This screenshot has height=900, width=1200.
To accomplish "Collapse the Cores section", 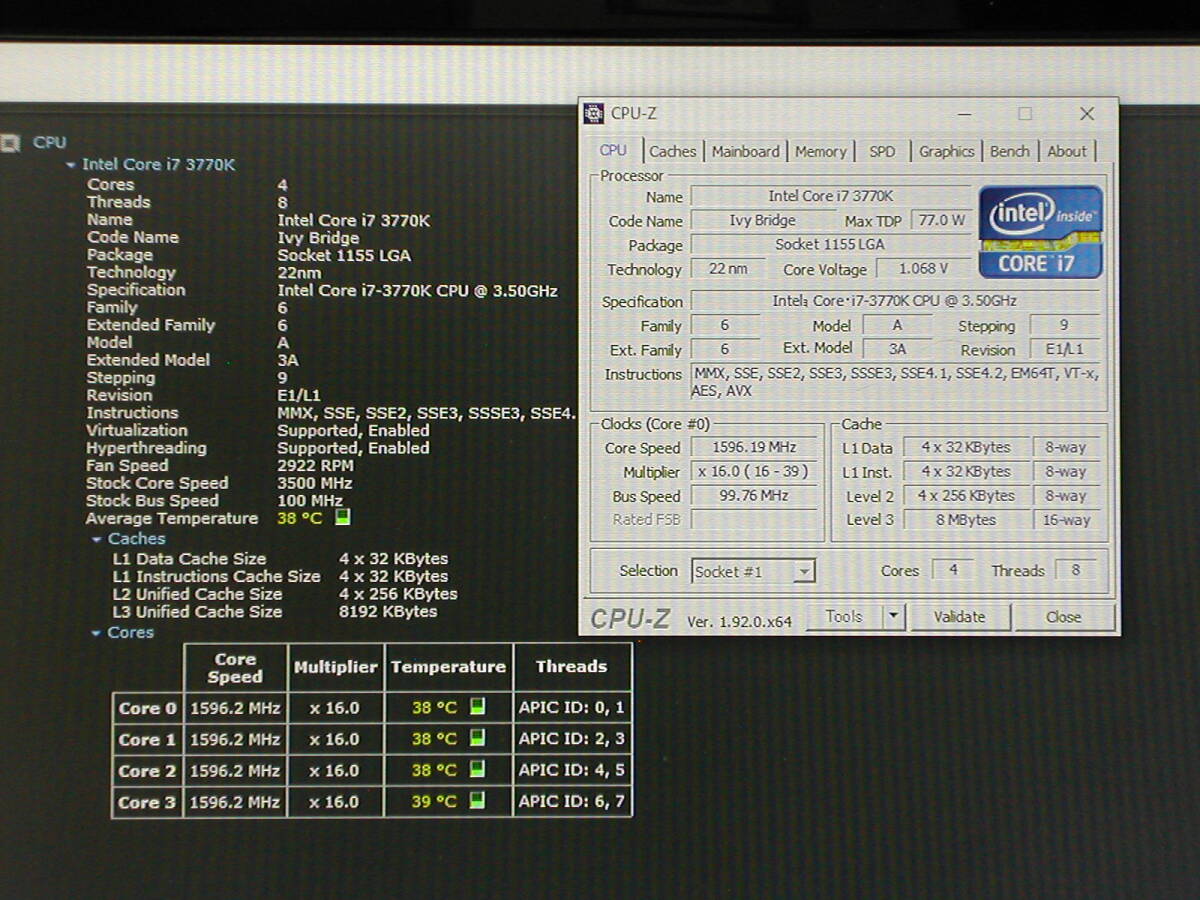I will [97, 633].
